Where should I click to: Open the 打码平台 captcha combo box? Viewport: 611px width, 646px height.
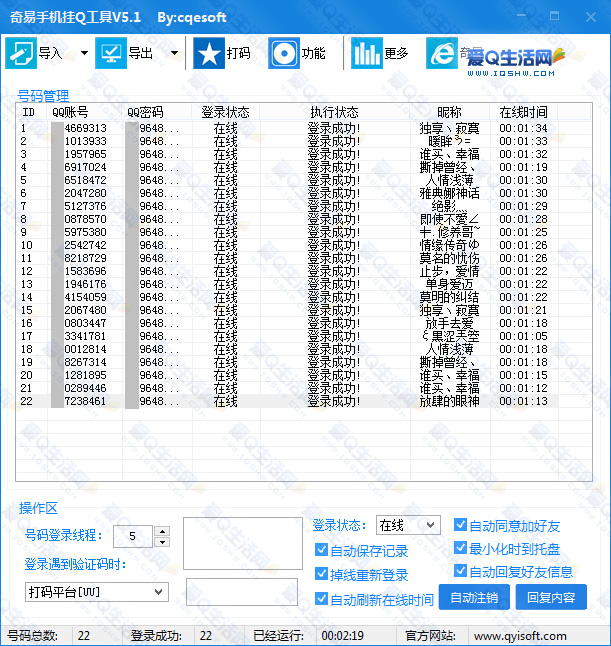click(158, 592)
